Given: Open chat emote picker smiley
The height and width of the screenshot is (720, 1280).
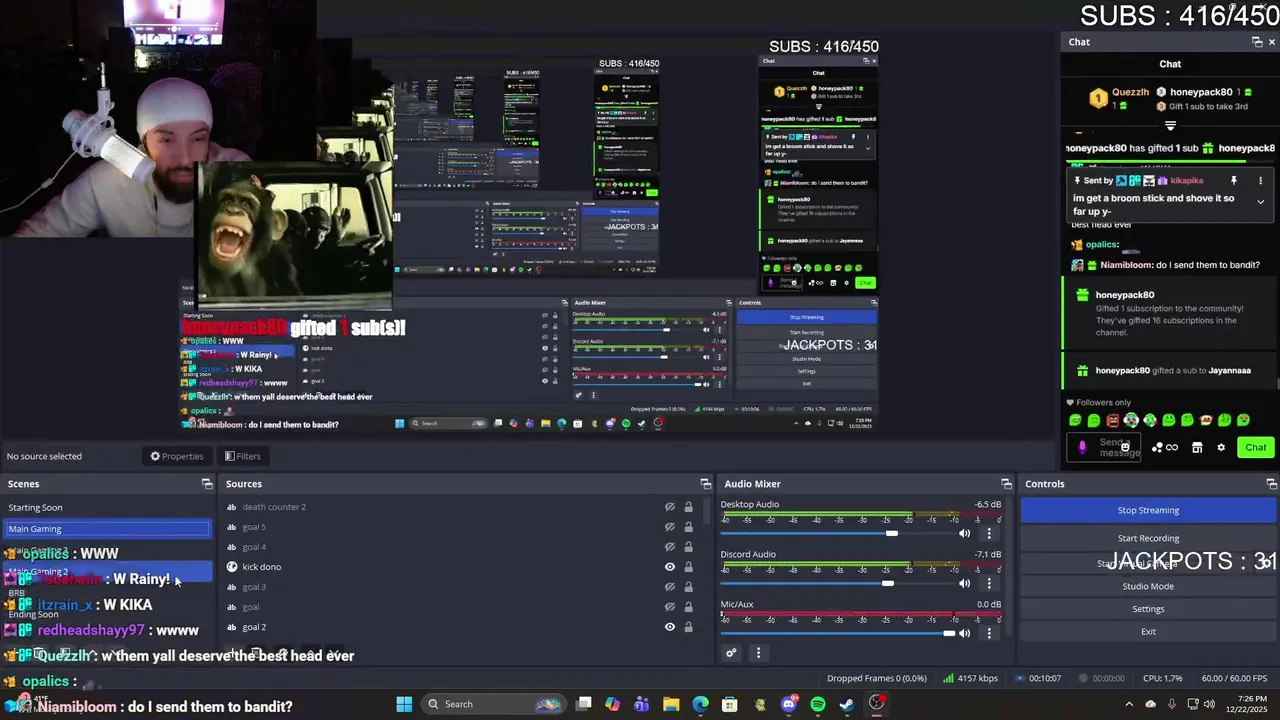Looking at the screenshot, I should tap(1125, 447).
